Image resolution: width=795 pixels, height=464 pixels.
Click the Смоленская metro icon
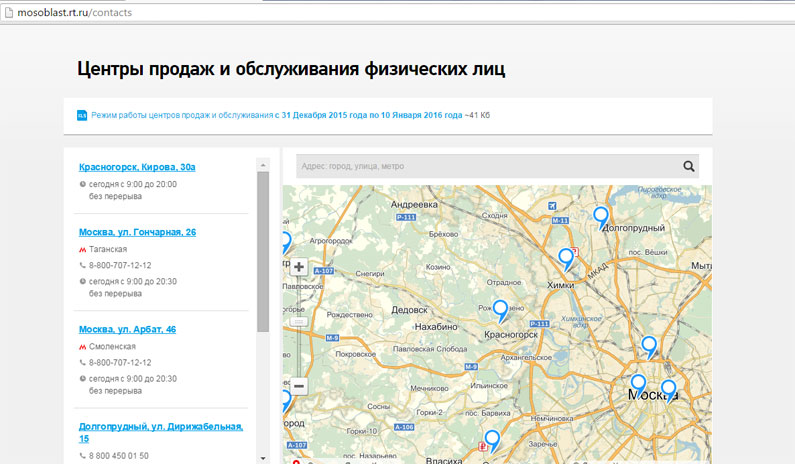[82, 346]
